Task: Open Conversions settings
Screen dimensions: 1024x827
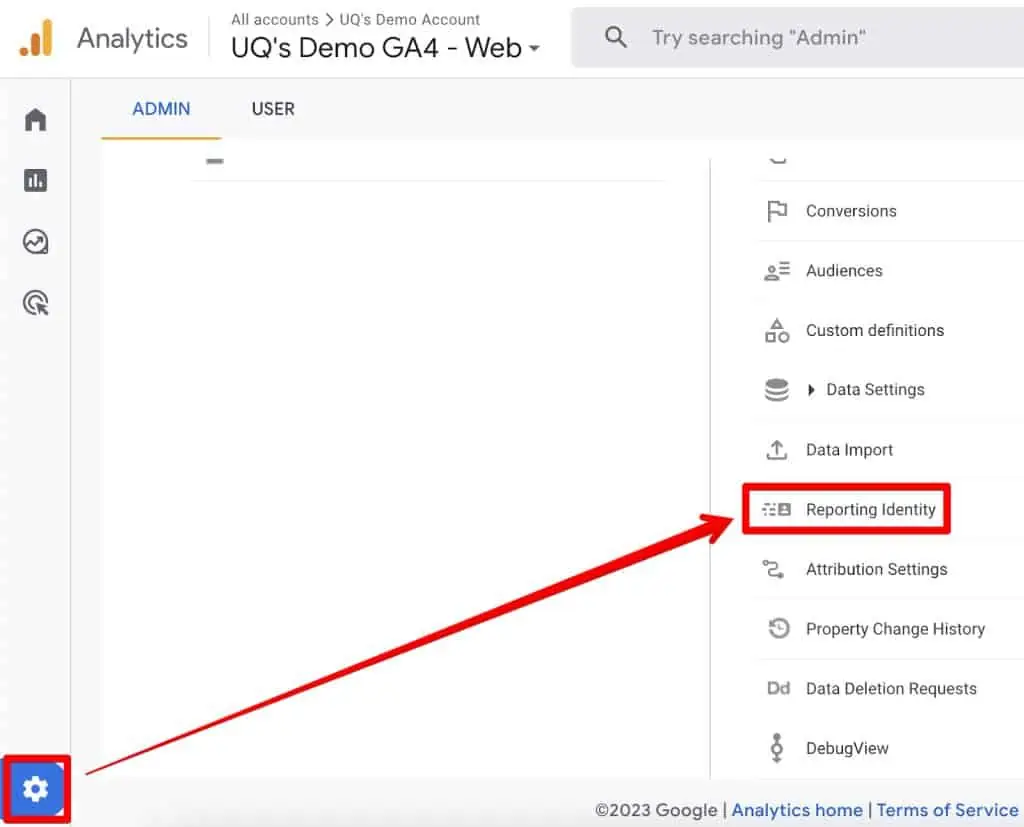Action: 851,211
